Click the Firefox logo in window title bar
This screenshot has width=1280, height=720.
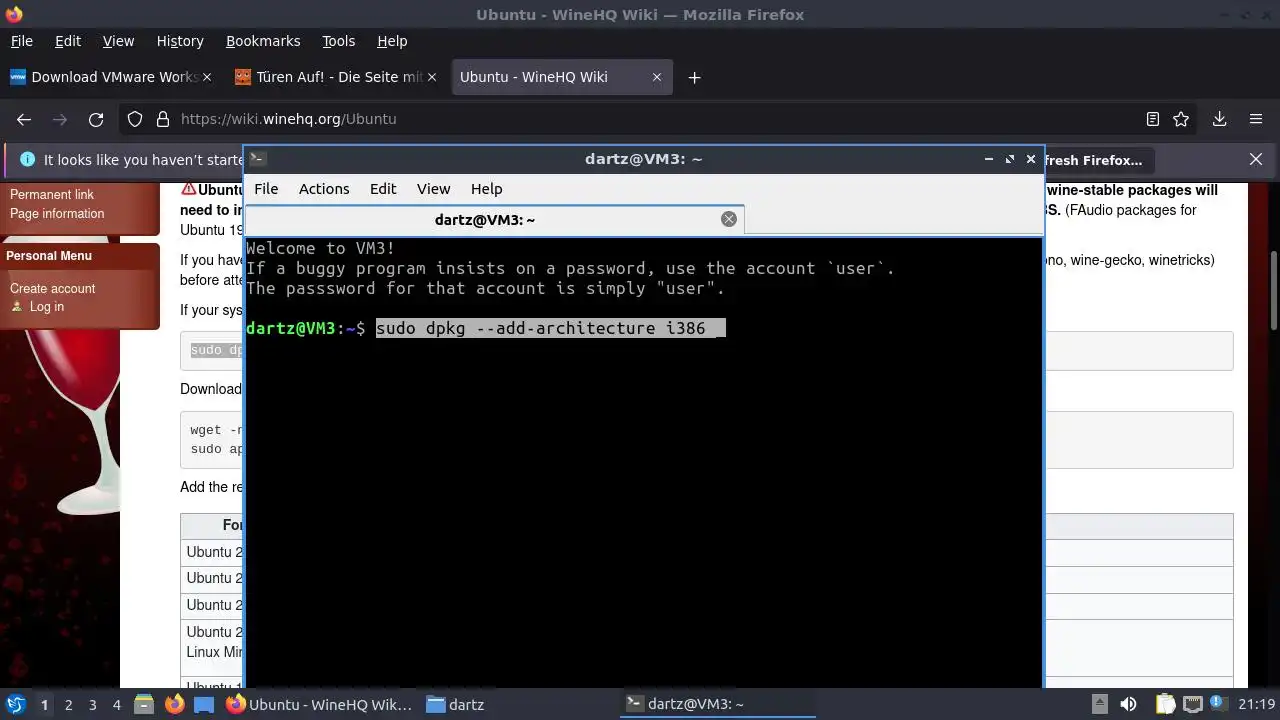point(13,14)
